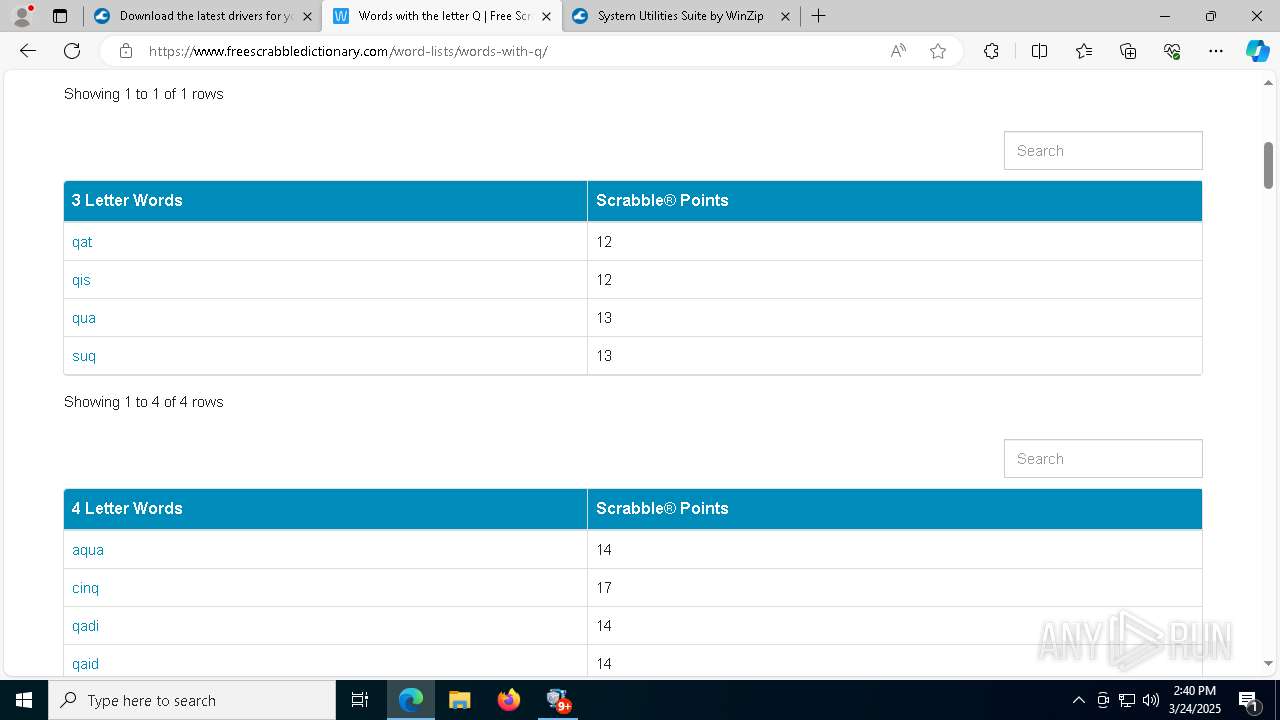Open Microsoft Edge from the taskbar
1280x720 pixels.
[411, 700]
